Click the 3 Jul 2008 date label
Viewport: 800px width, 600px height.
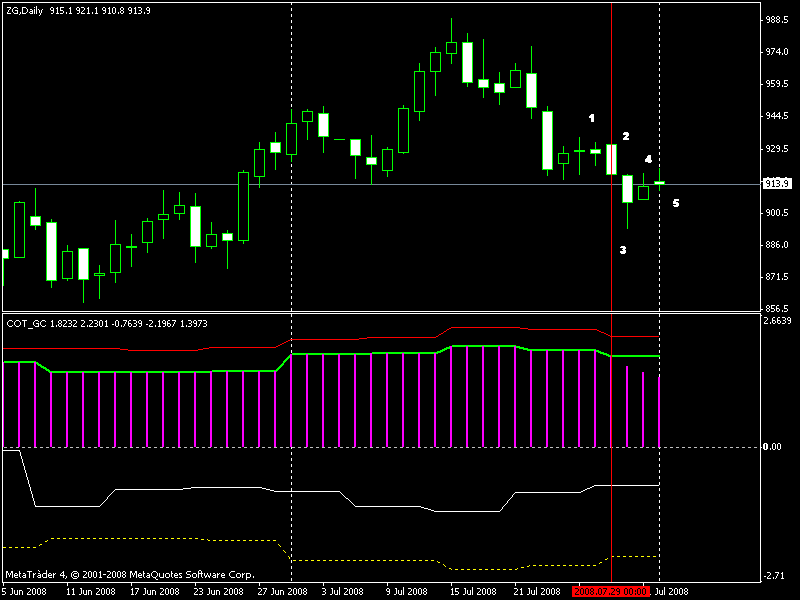(x=342, y=592)
